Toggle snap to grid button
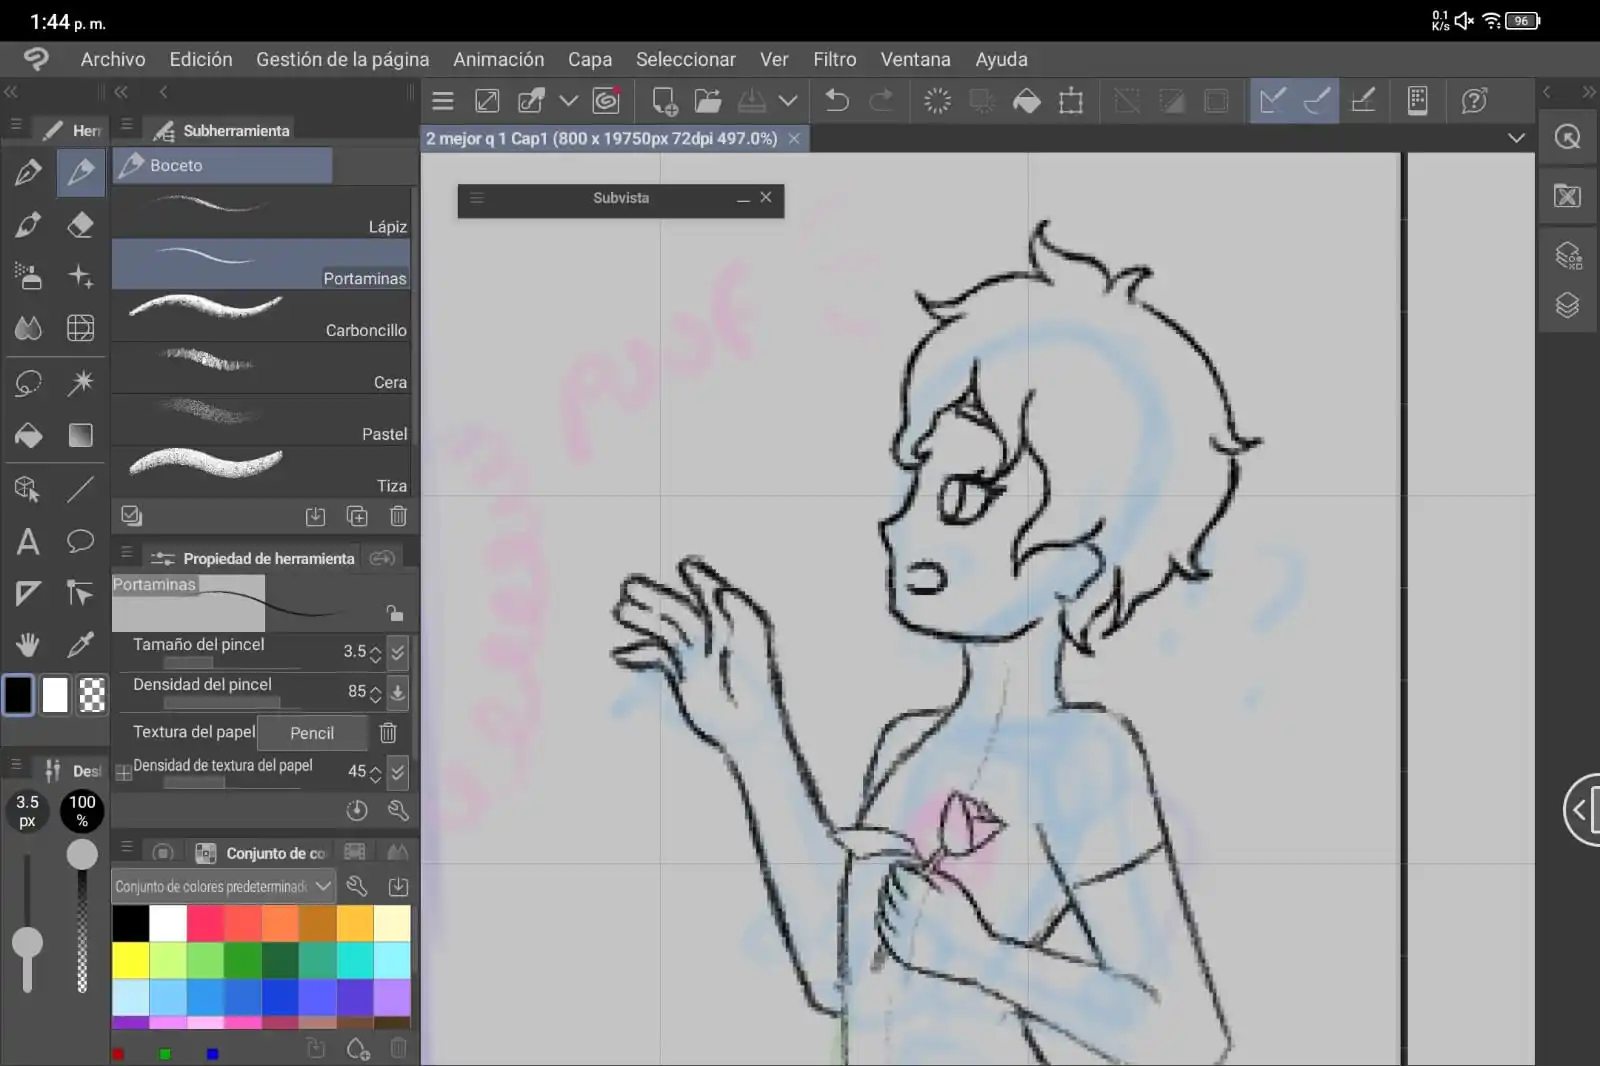The image size is (1600, 1066). [x=1363, y=101]
